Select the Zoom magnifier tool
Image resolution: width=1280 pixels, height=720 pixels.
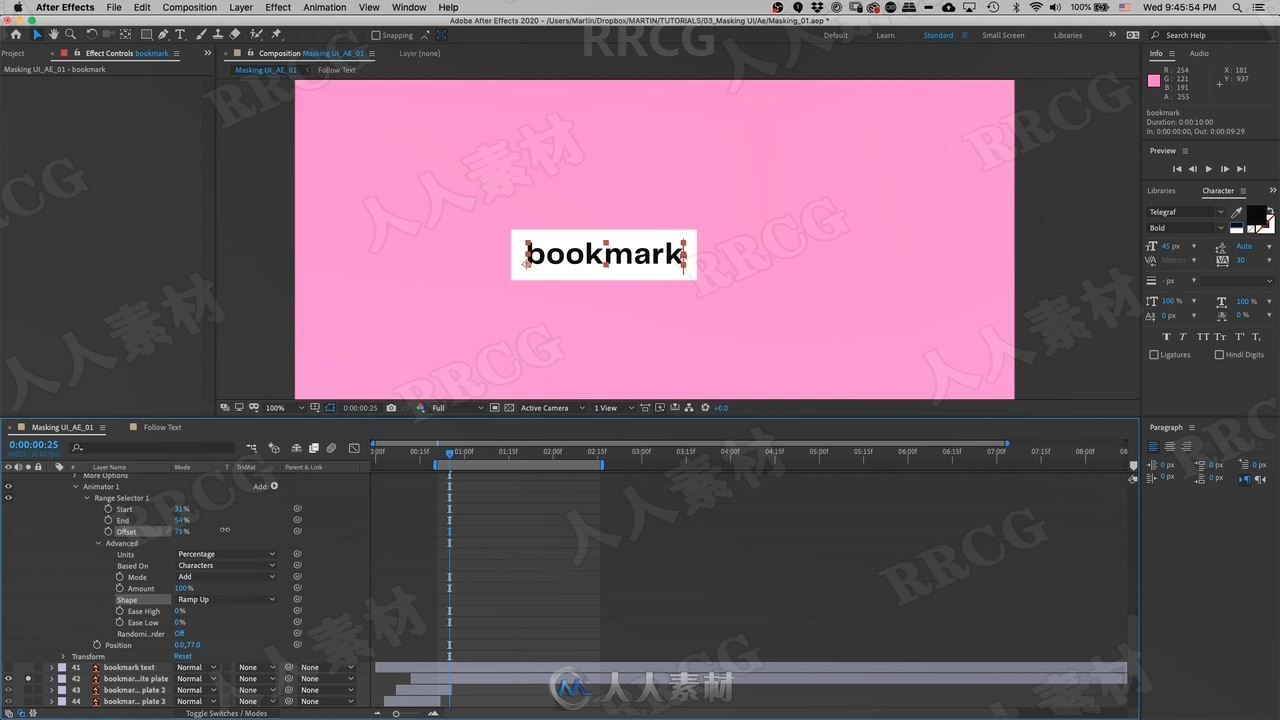[x=70, y=34]
